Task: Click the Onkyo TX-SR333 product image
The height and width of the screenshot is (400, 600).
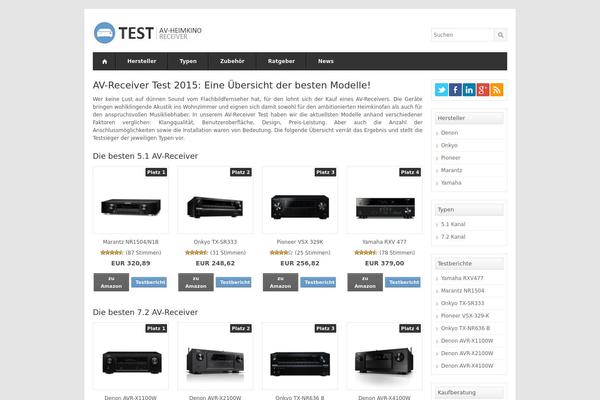Action: tap(215, 207)
